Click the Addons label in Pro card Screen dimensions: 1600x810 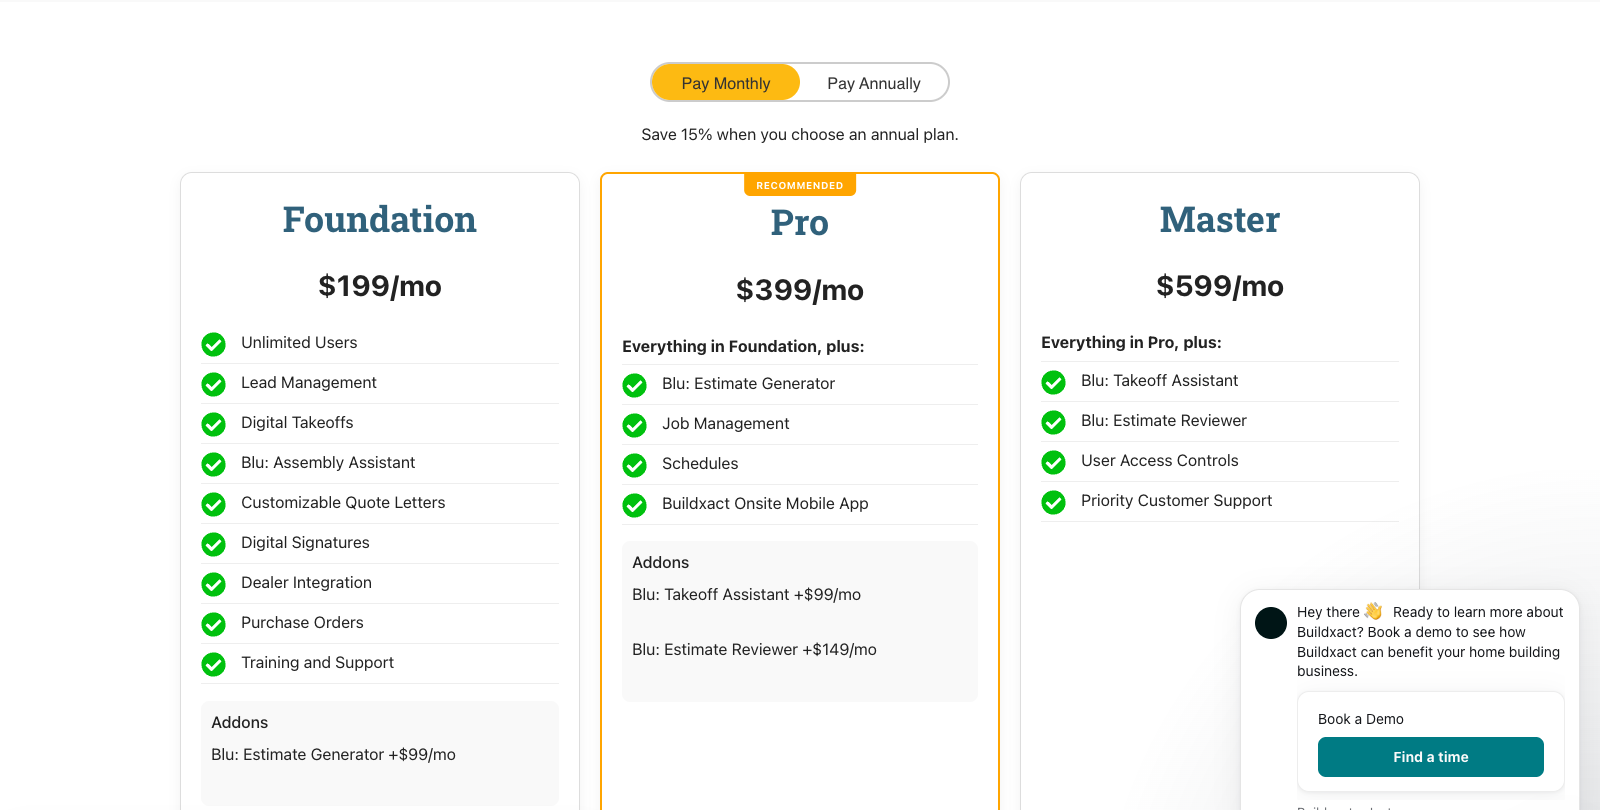[660, 562]
